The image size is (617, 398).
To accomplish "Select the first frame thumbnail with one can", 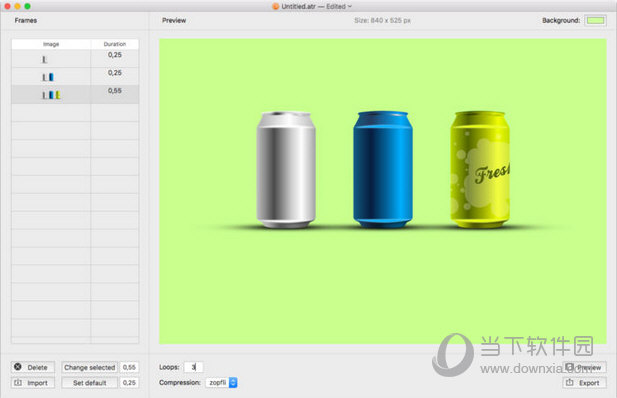I will (x=44, y=59).
